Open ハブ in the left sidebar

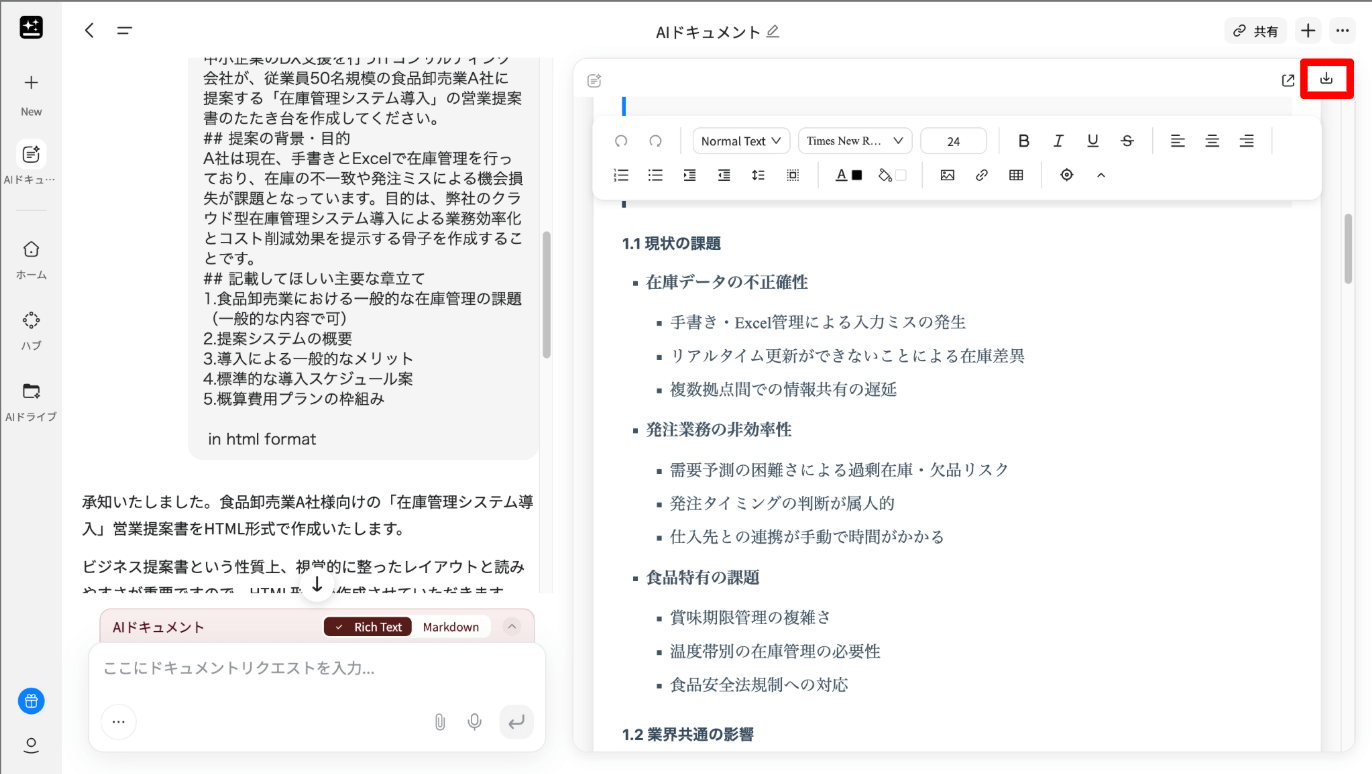click(x=31, y=329)
